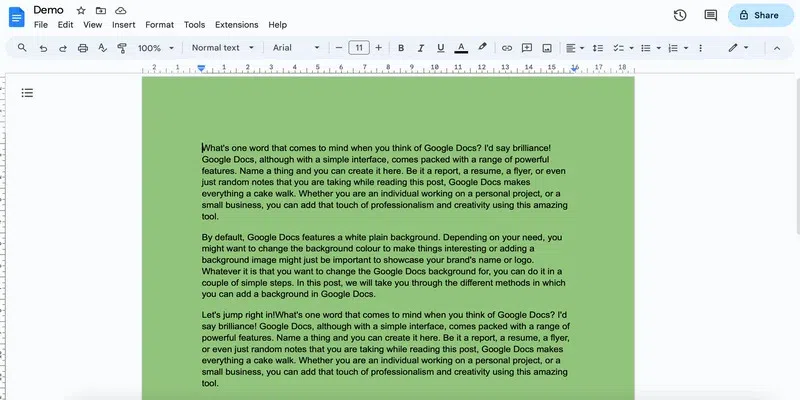Open the Insert menu
The image size is (800, 400).
tap(124, 24)
